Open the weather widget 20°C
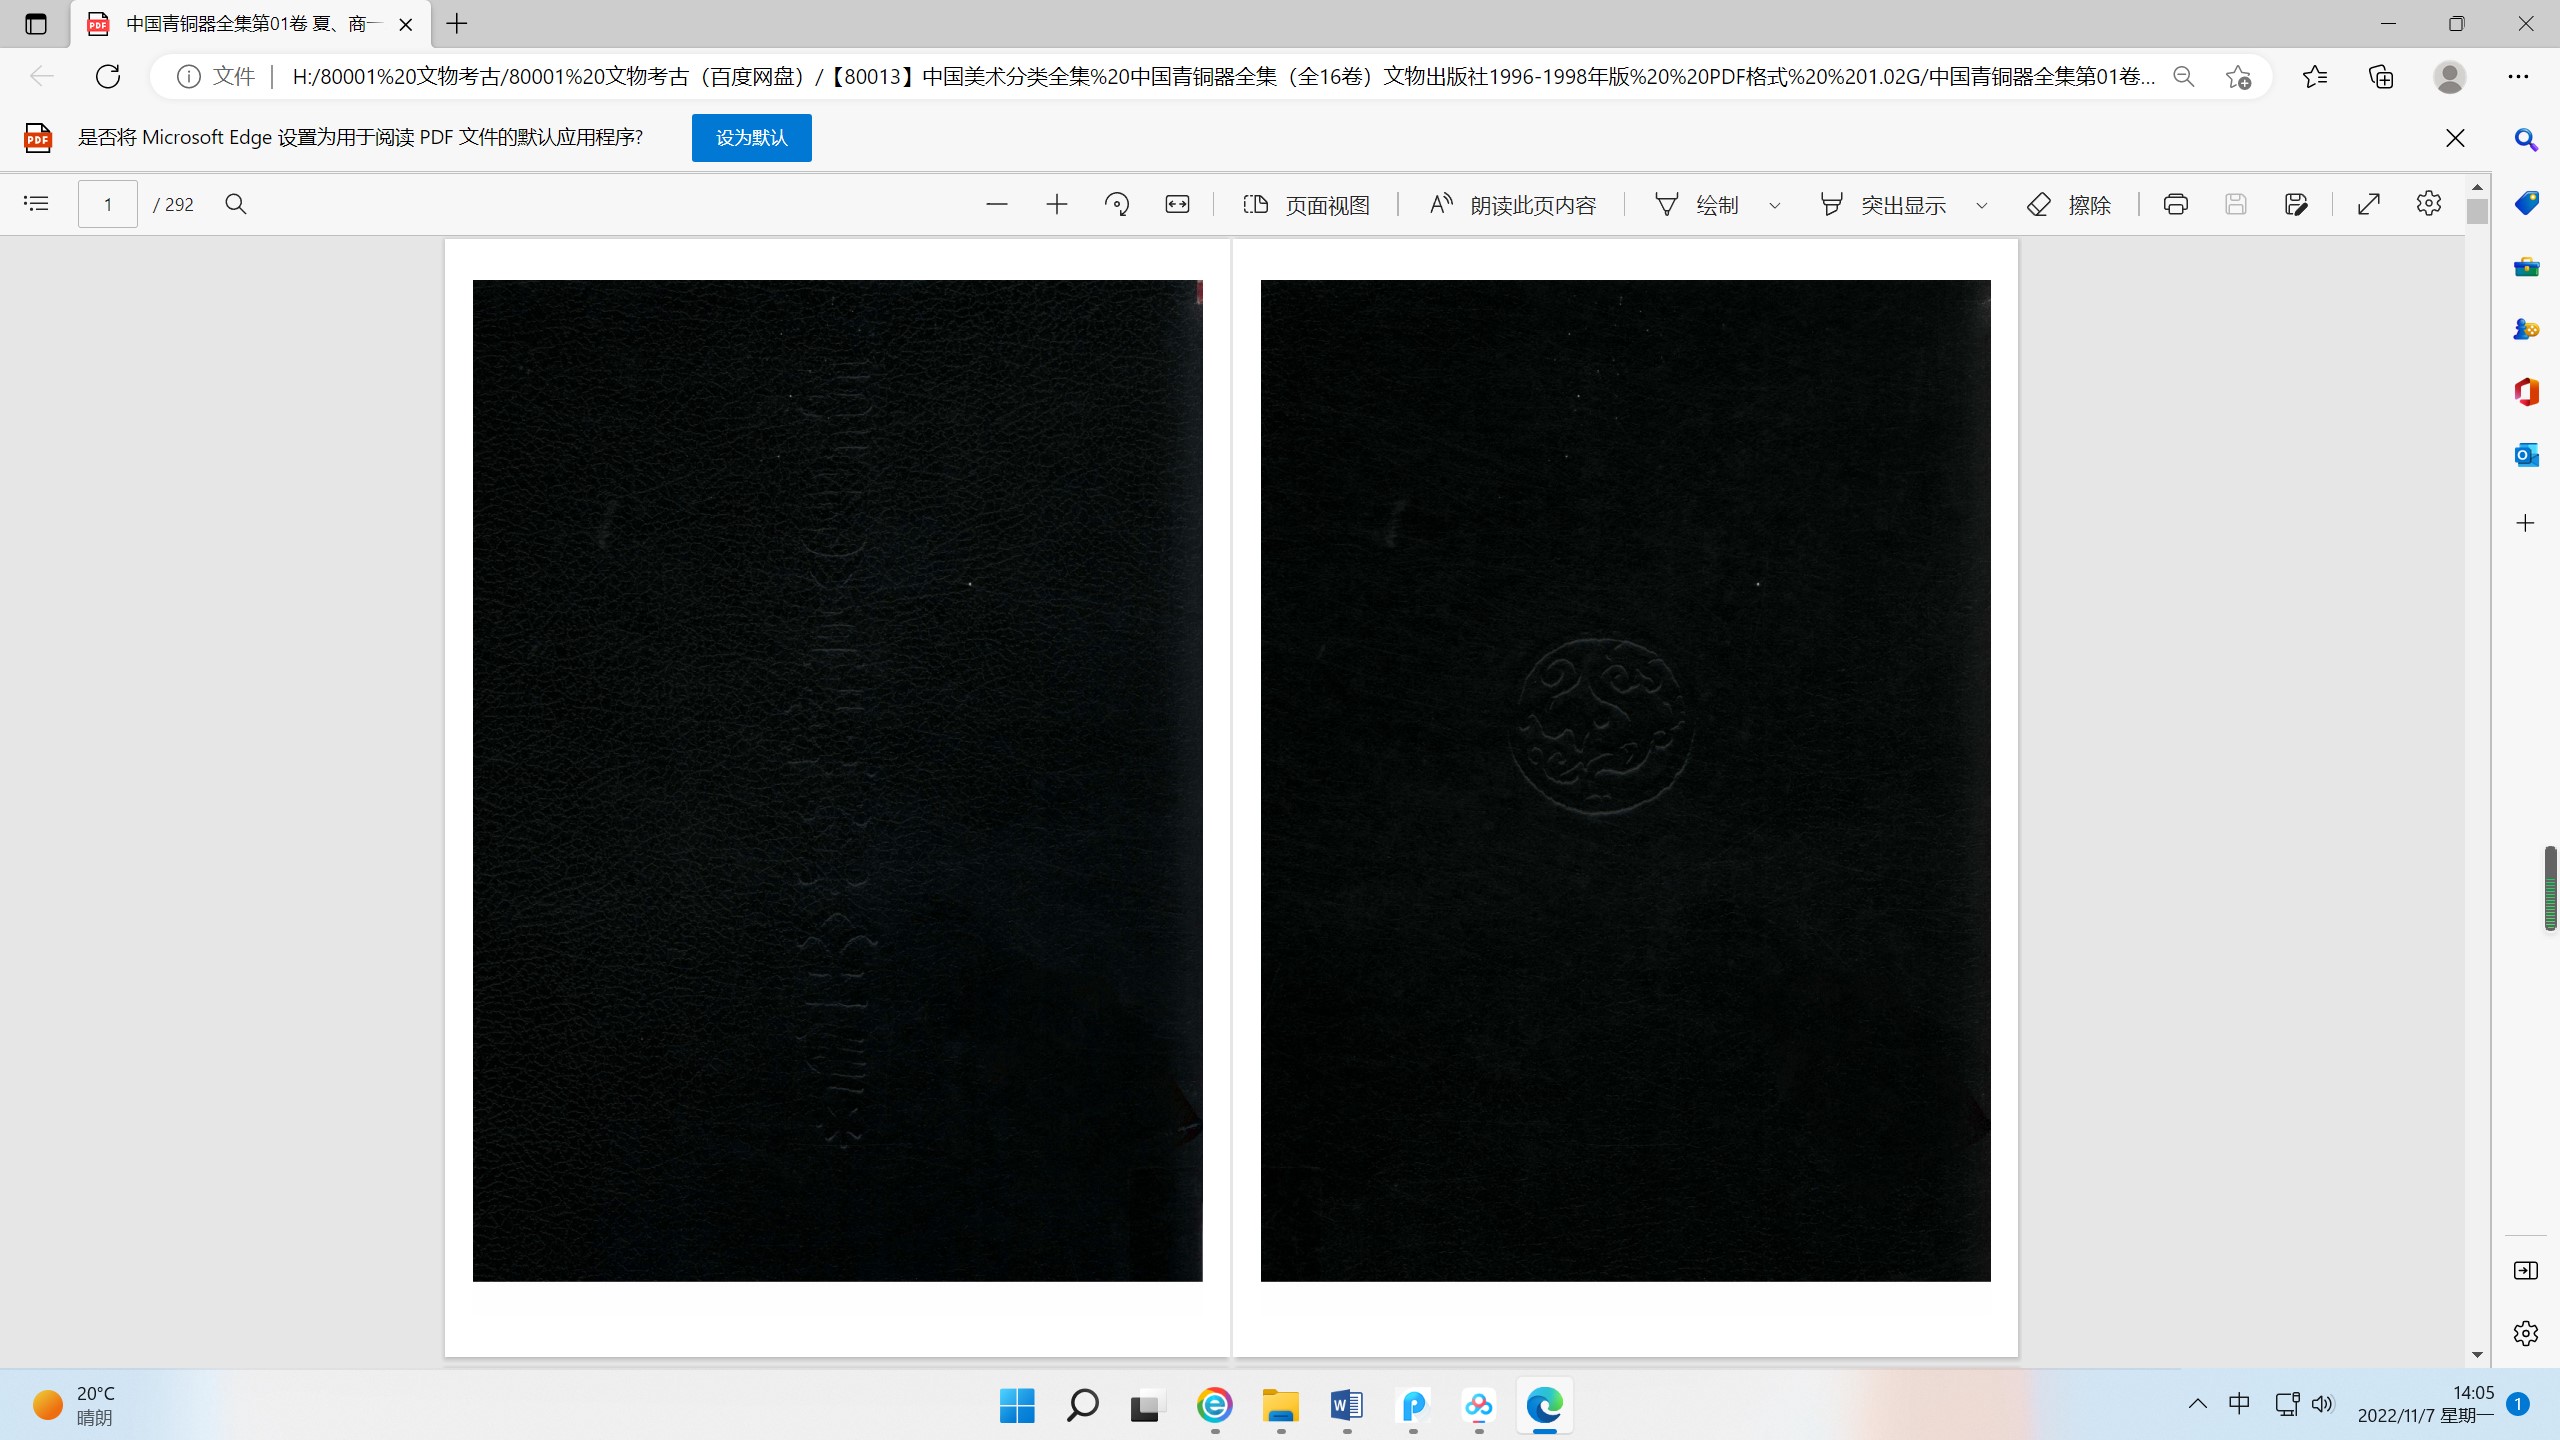2560x1440 pixels. (x=75, y=1405)
